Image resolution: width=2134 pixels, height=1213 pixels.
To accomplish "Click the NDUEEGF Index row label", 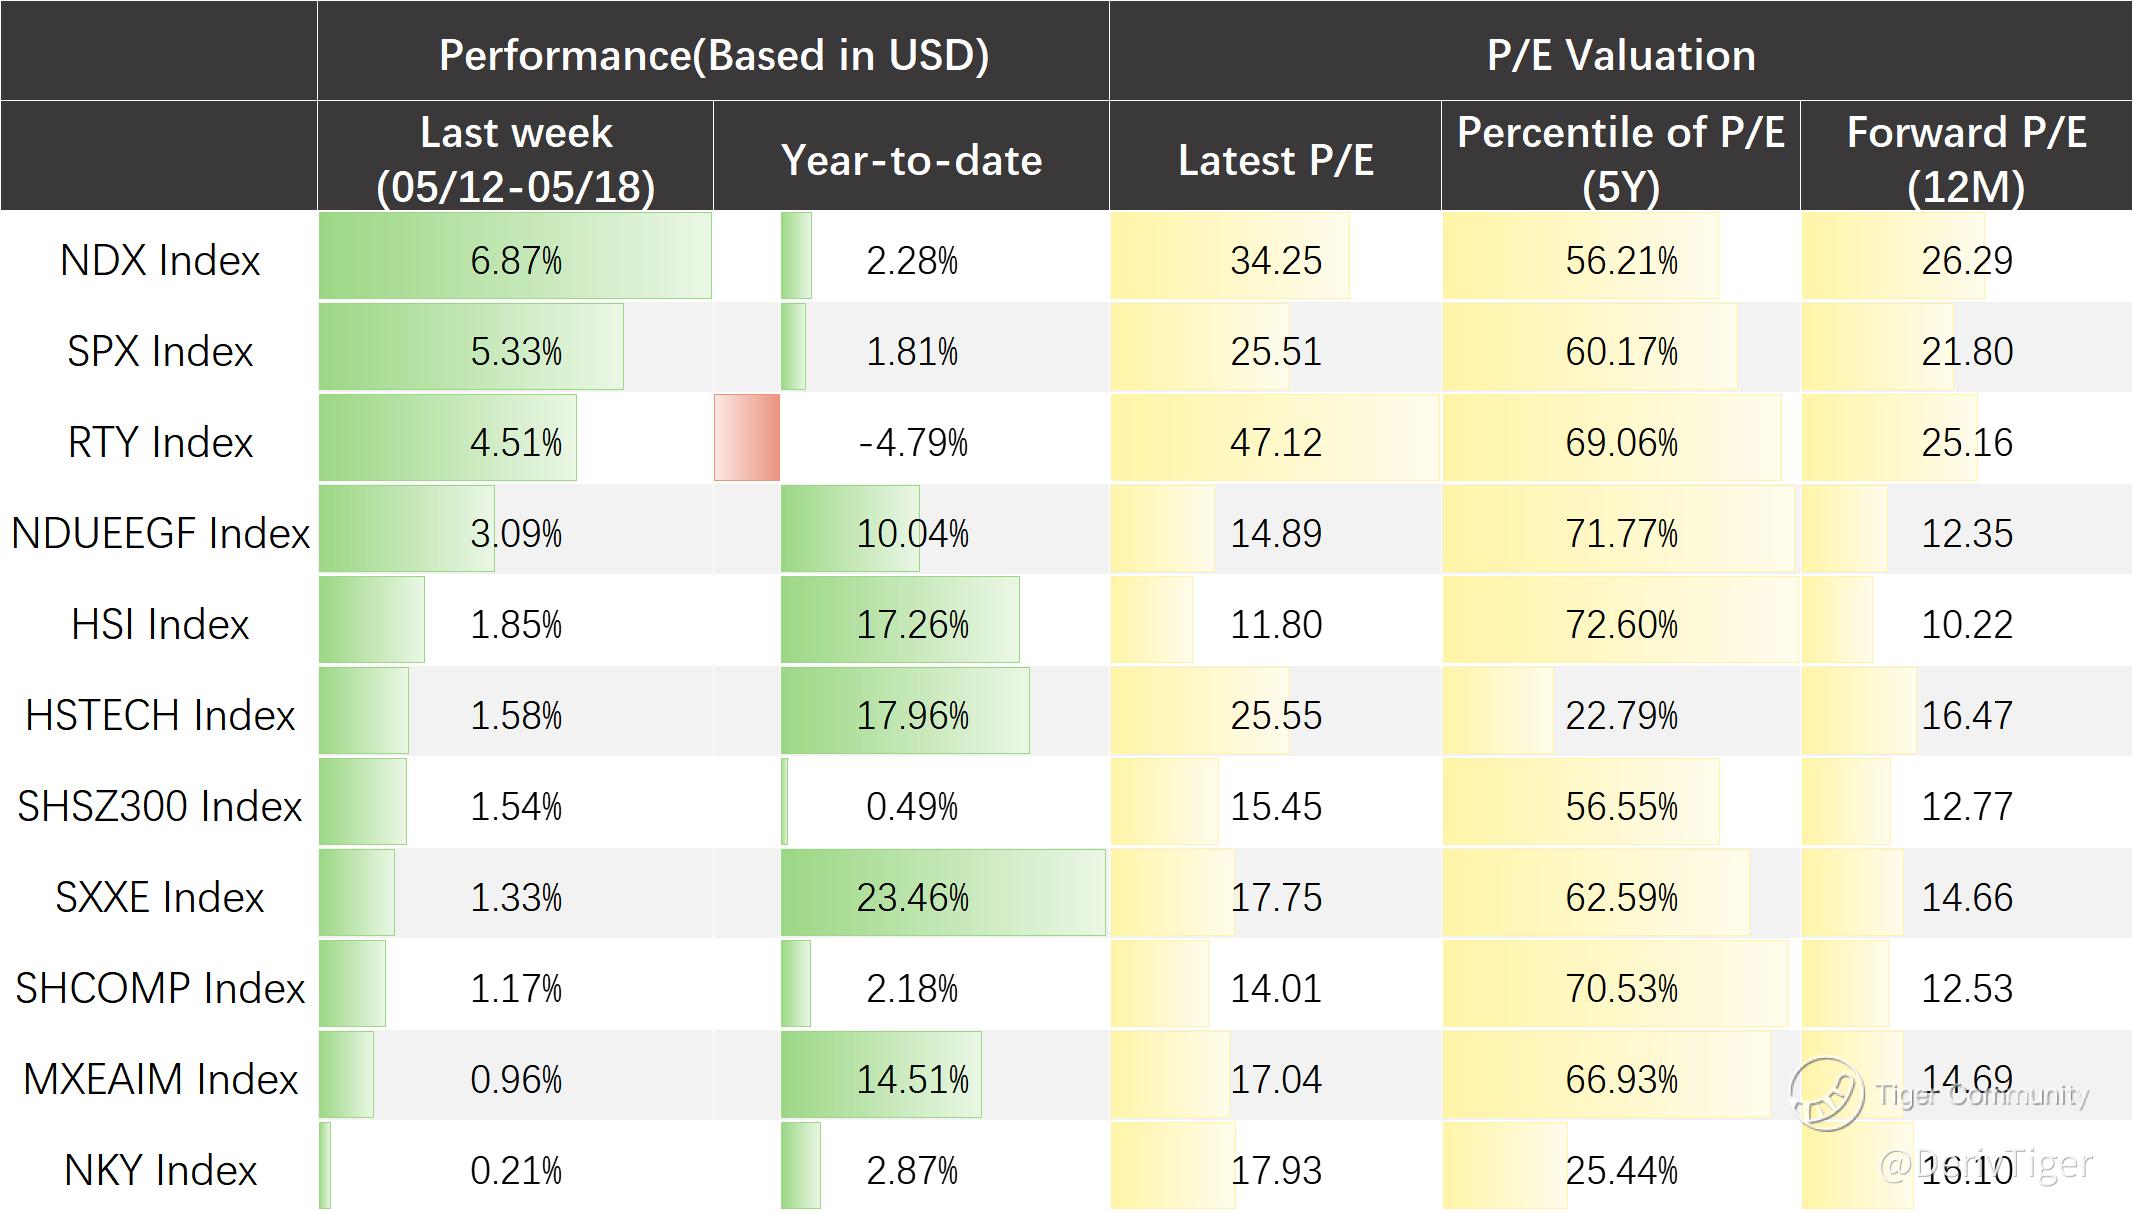I will pyautogui.click(x=160, y=533).
